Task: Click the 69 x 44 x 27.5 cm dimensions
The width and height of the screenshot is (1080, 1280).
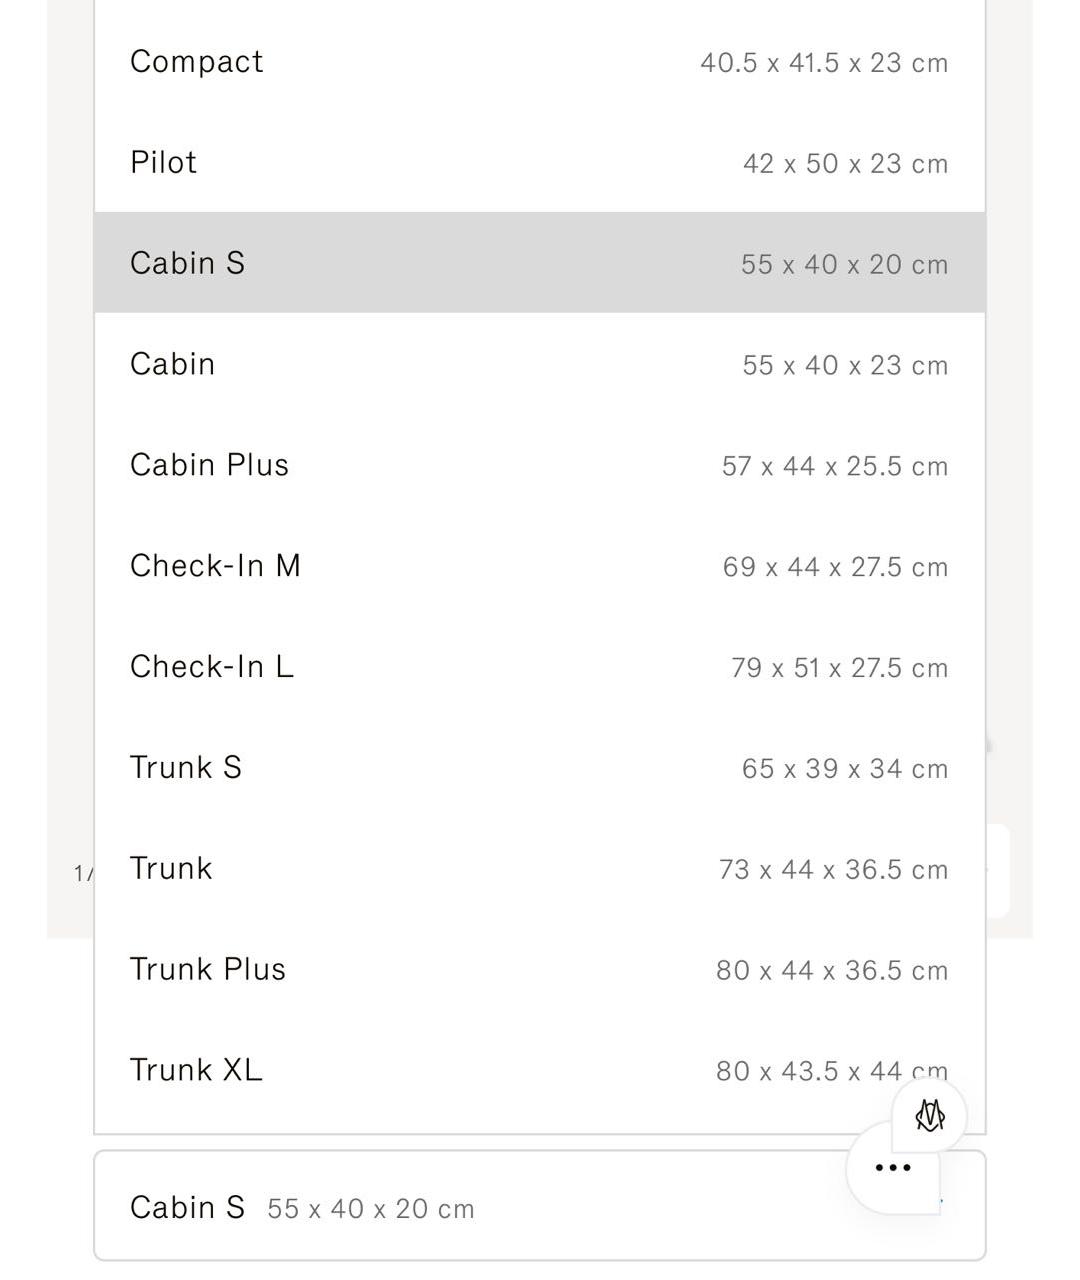Action: (834, 567)
